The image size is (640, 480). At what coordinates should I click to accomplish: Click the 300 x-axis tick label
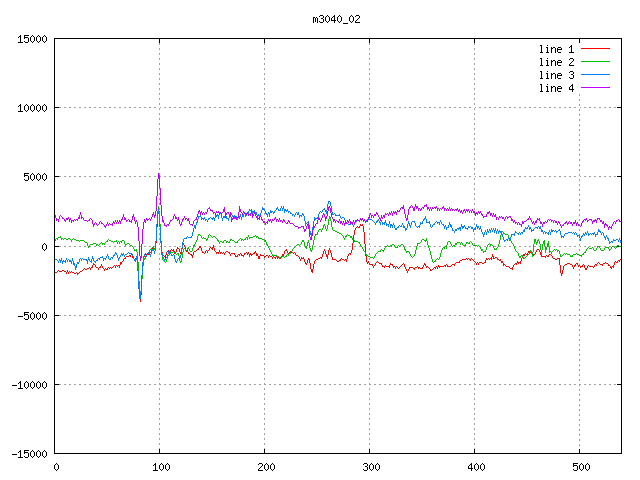pyautogui.click(x=370, y=466)
